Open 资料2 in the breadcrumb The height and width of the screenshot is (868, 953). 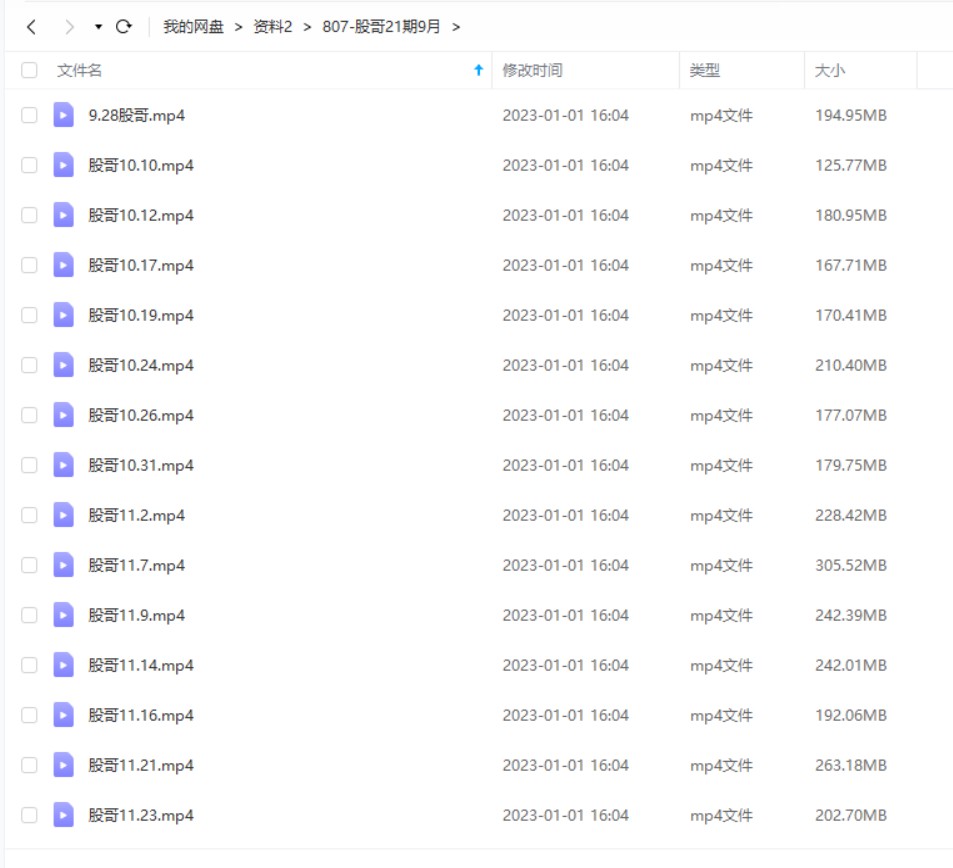click(x=273, y=27)
